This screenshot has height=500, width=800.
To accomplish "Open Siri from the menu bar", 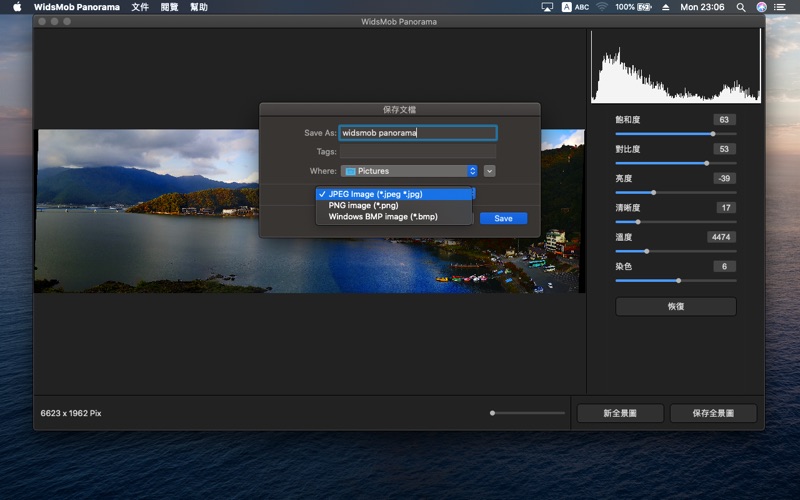I will [x=762, y=7].
